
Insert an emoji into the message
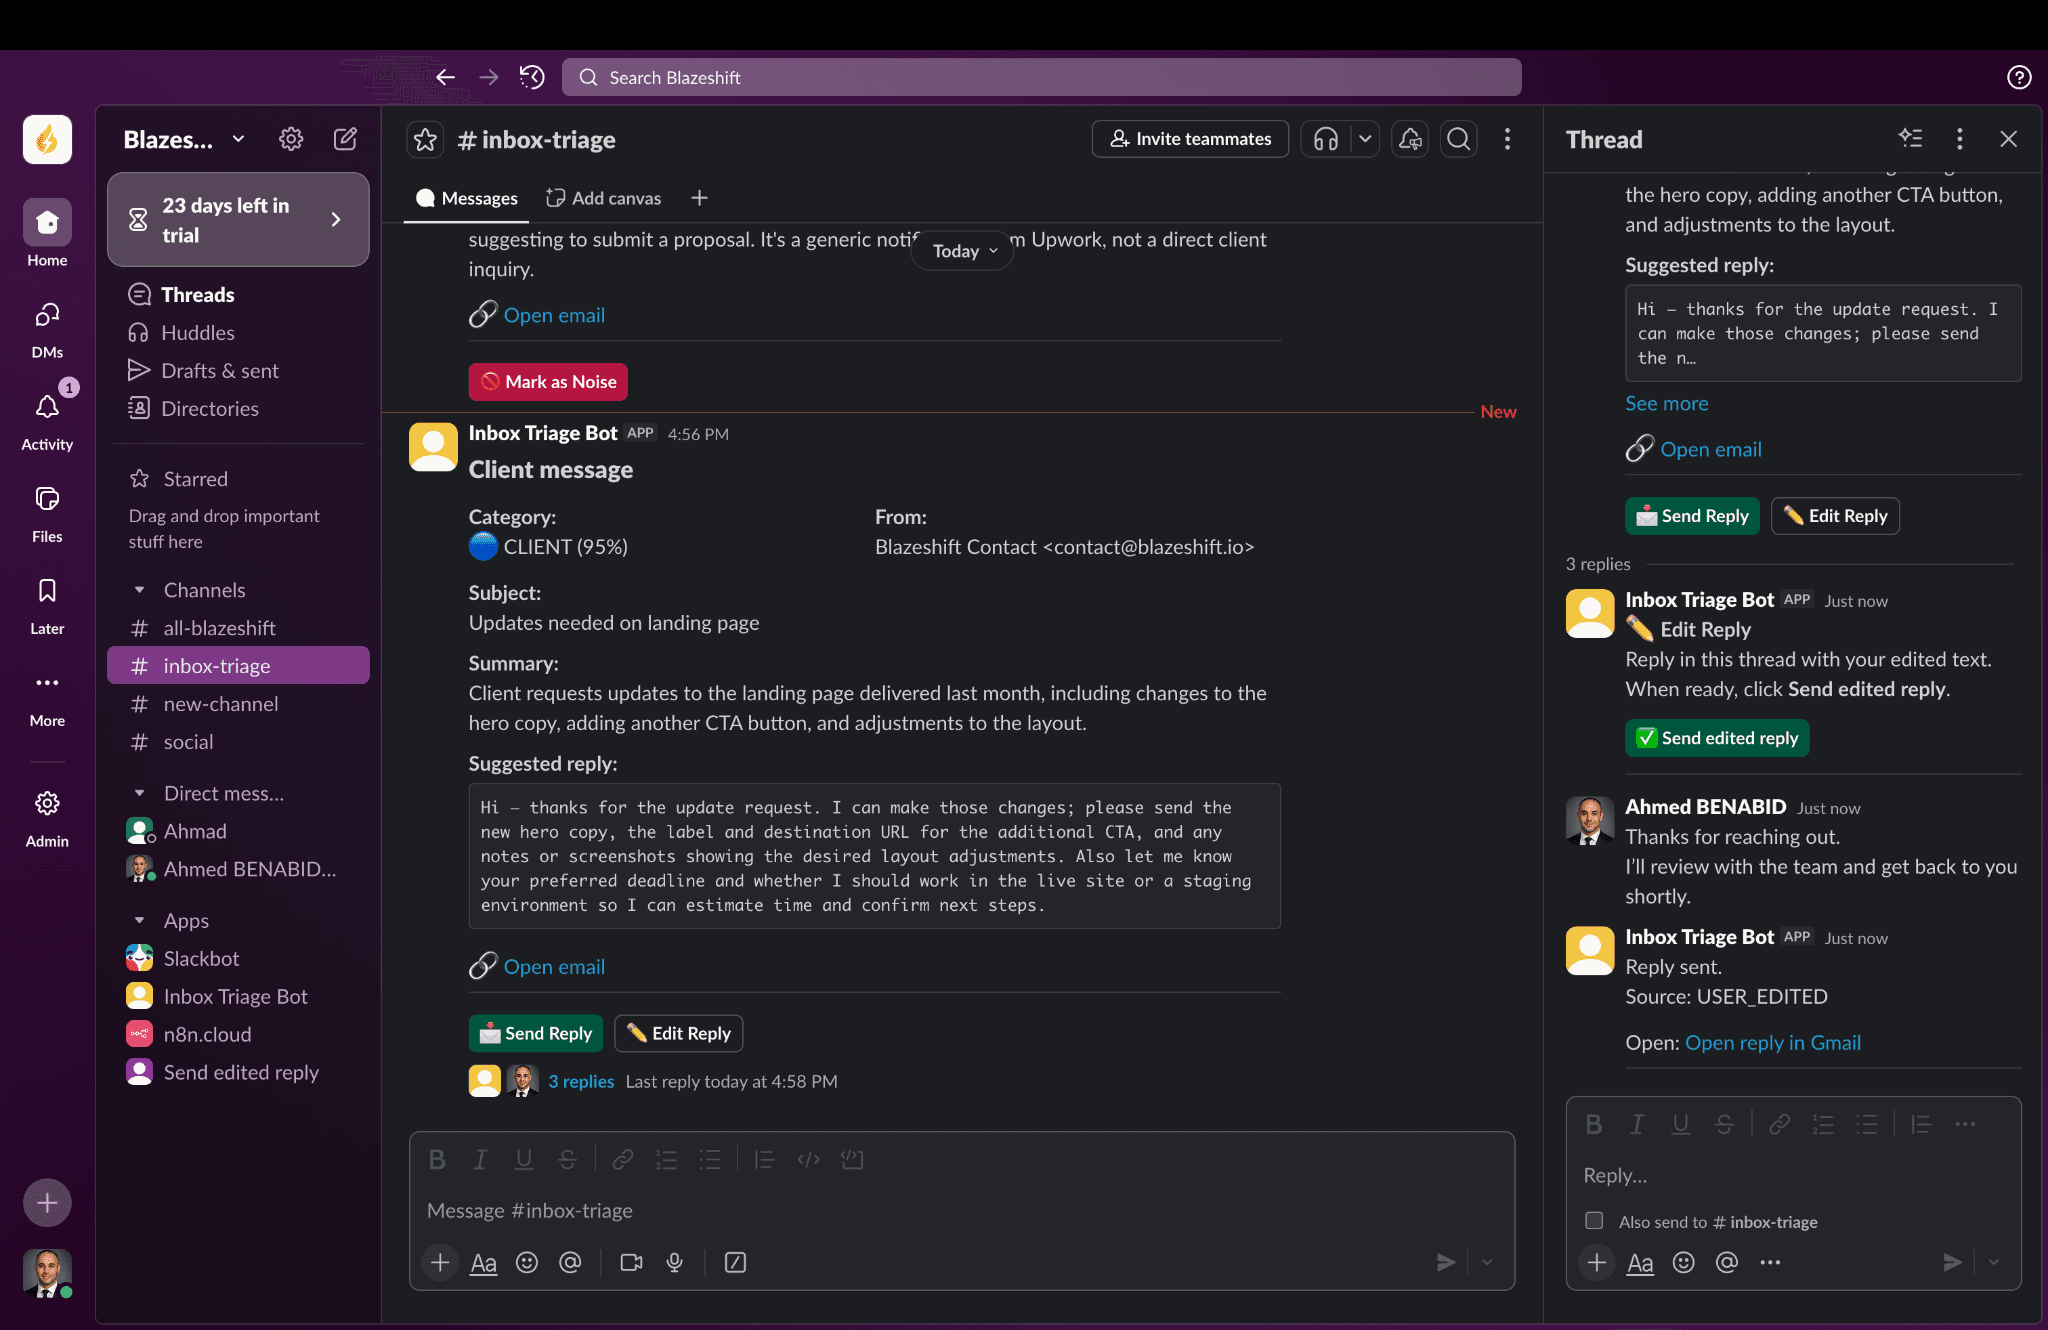coord(527,1262)
